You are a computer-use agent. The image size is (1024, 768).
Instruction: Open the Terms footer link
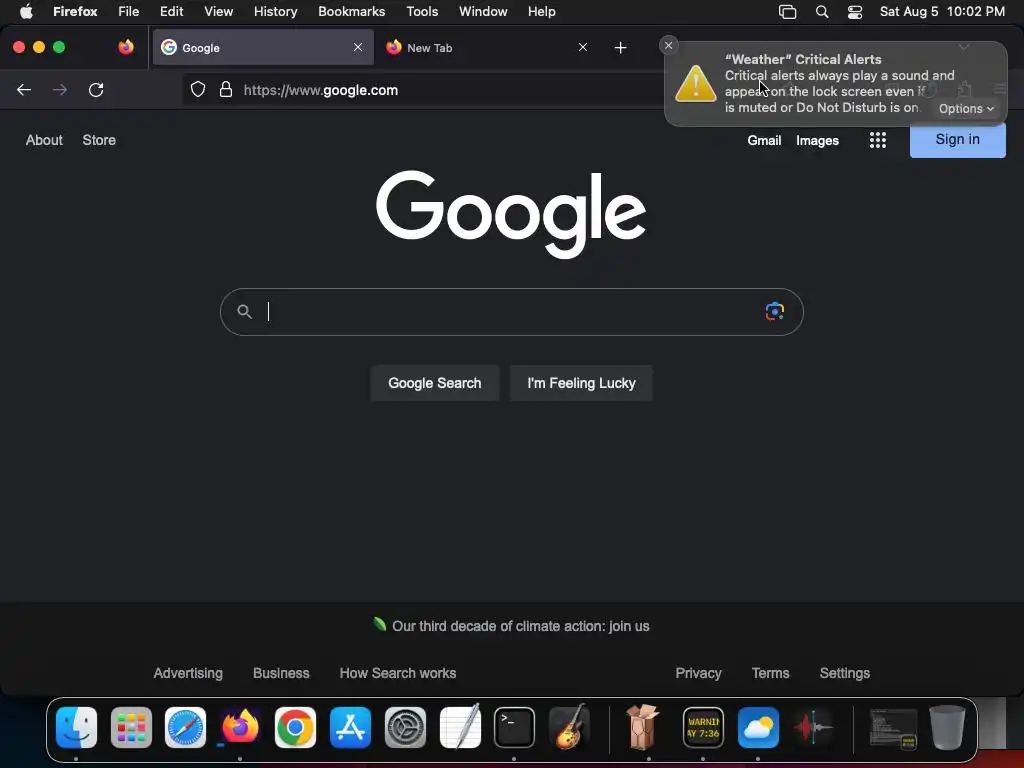tap(770, 673)
